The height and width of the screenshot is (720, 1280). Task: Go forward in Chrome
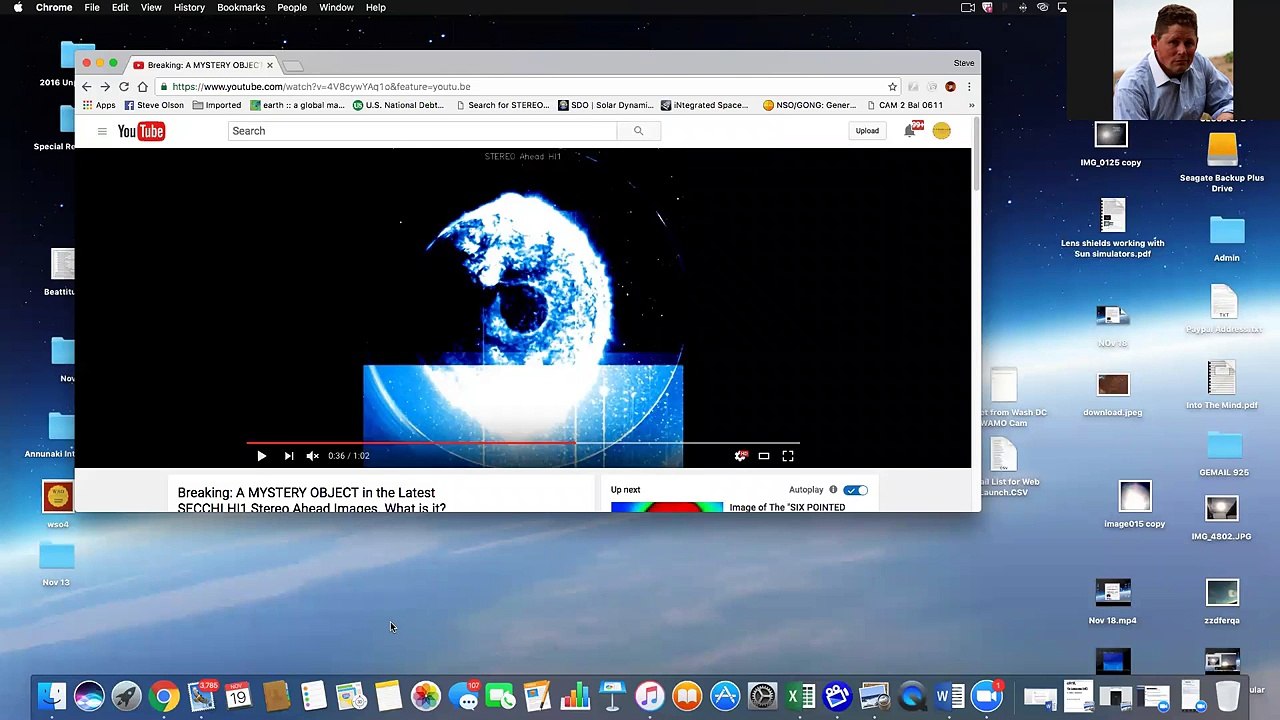click(x=105, y=87)
